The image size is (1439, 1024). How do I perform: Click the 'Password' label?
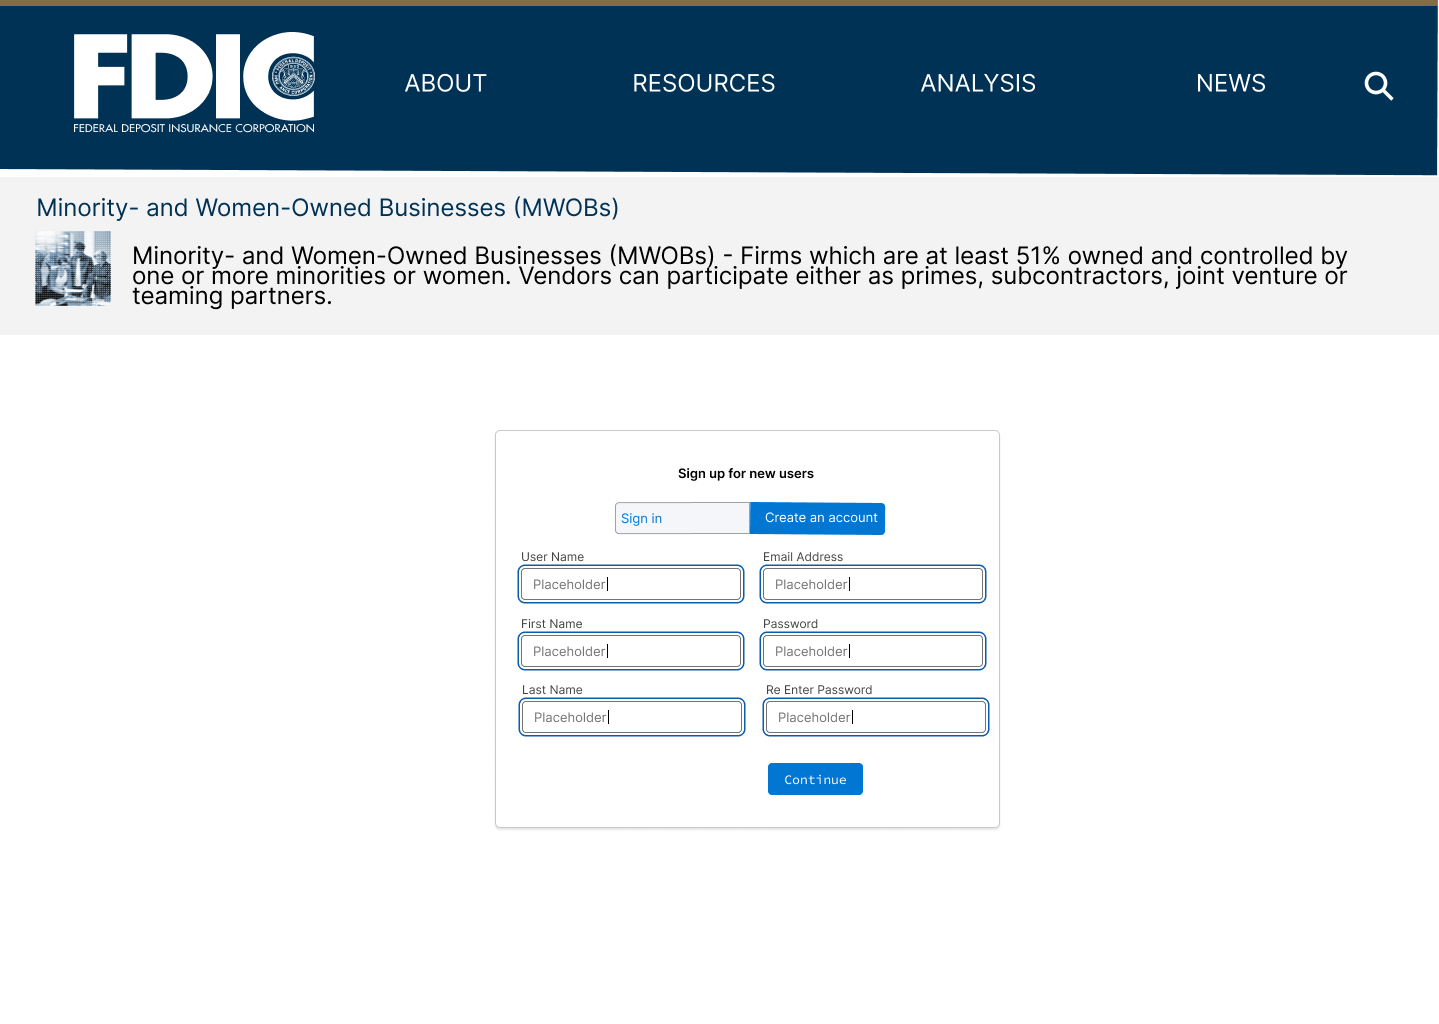(x=790, y=624)
